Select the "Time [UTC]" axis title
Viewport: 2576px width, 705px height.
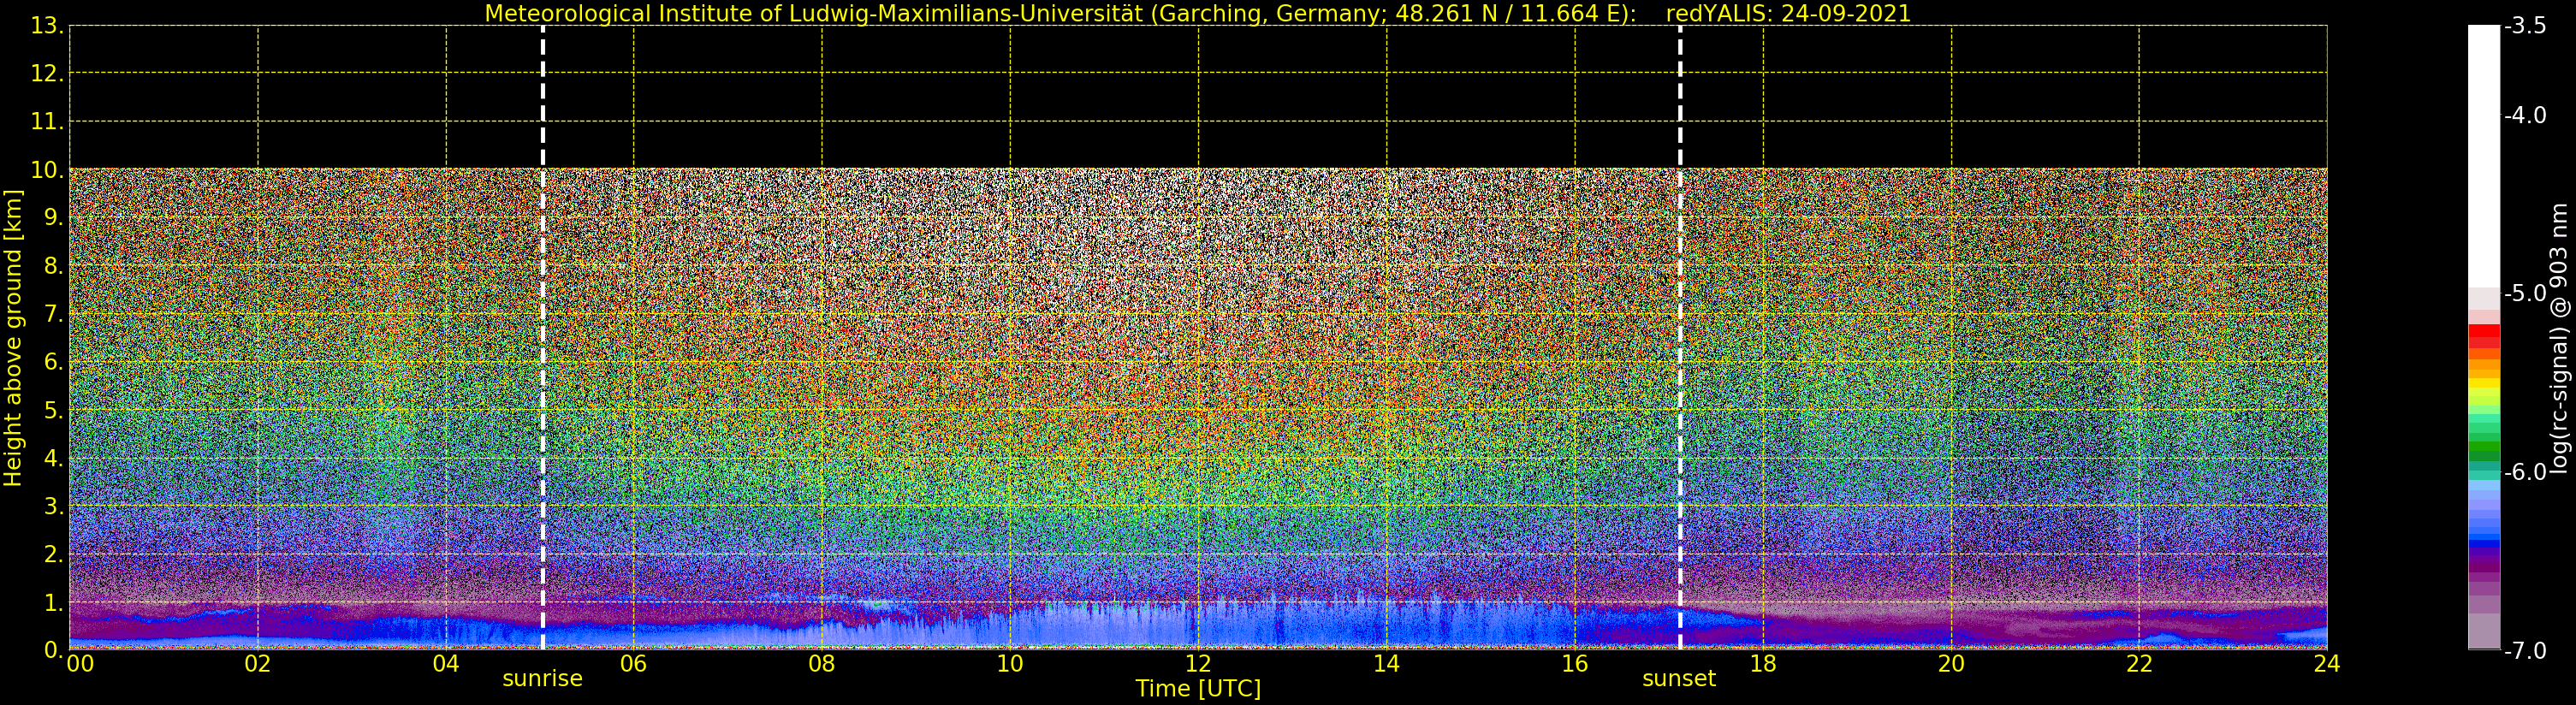[1198, 689]
